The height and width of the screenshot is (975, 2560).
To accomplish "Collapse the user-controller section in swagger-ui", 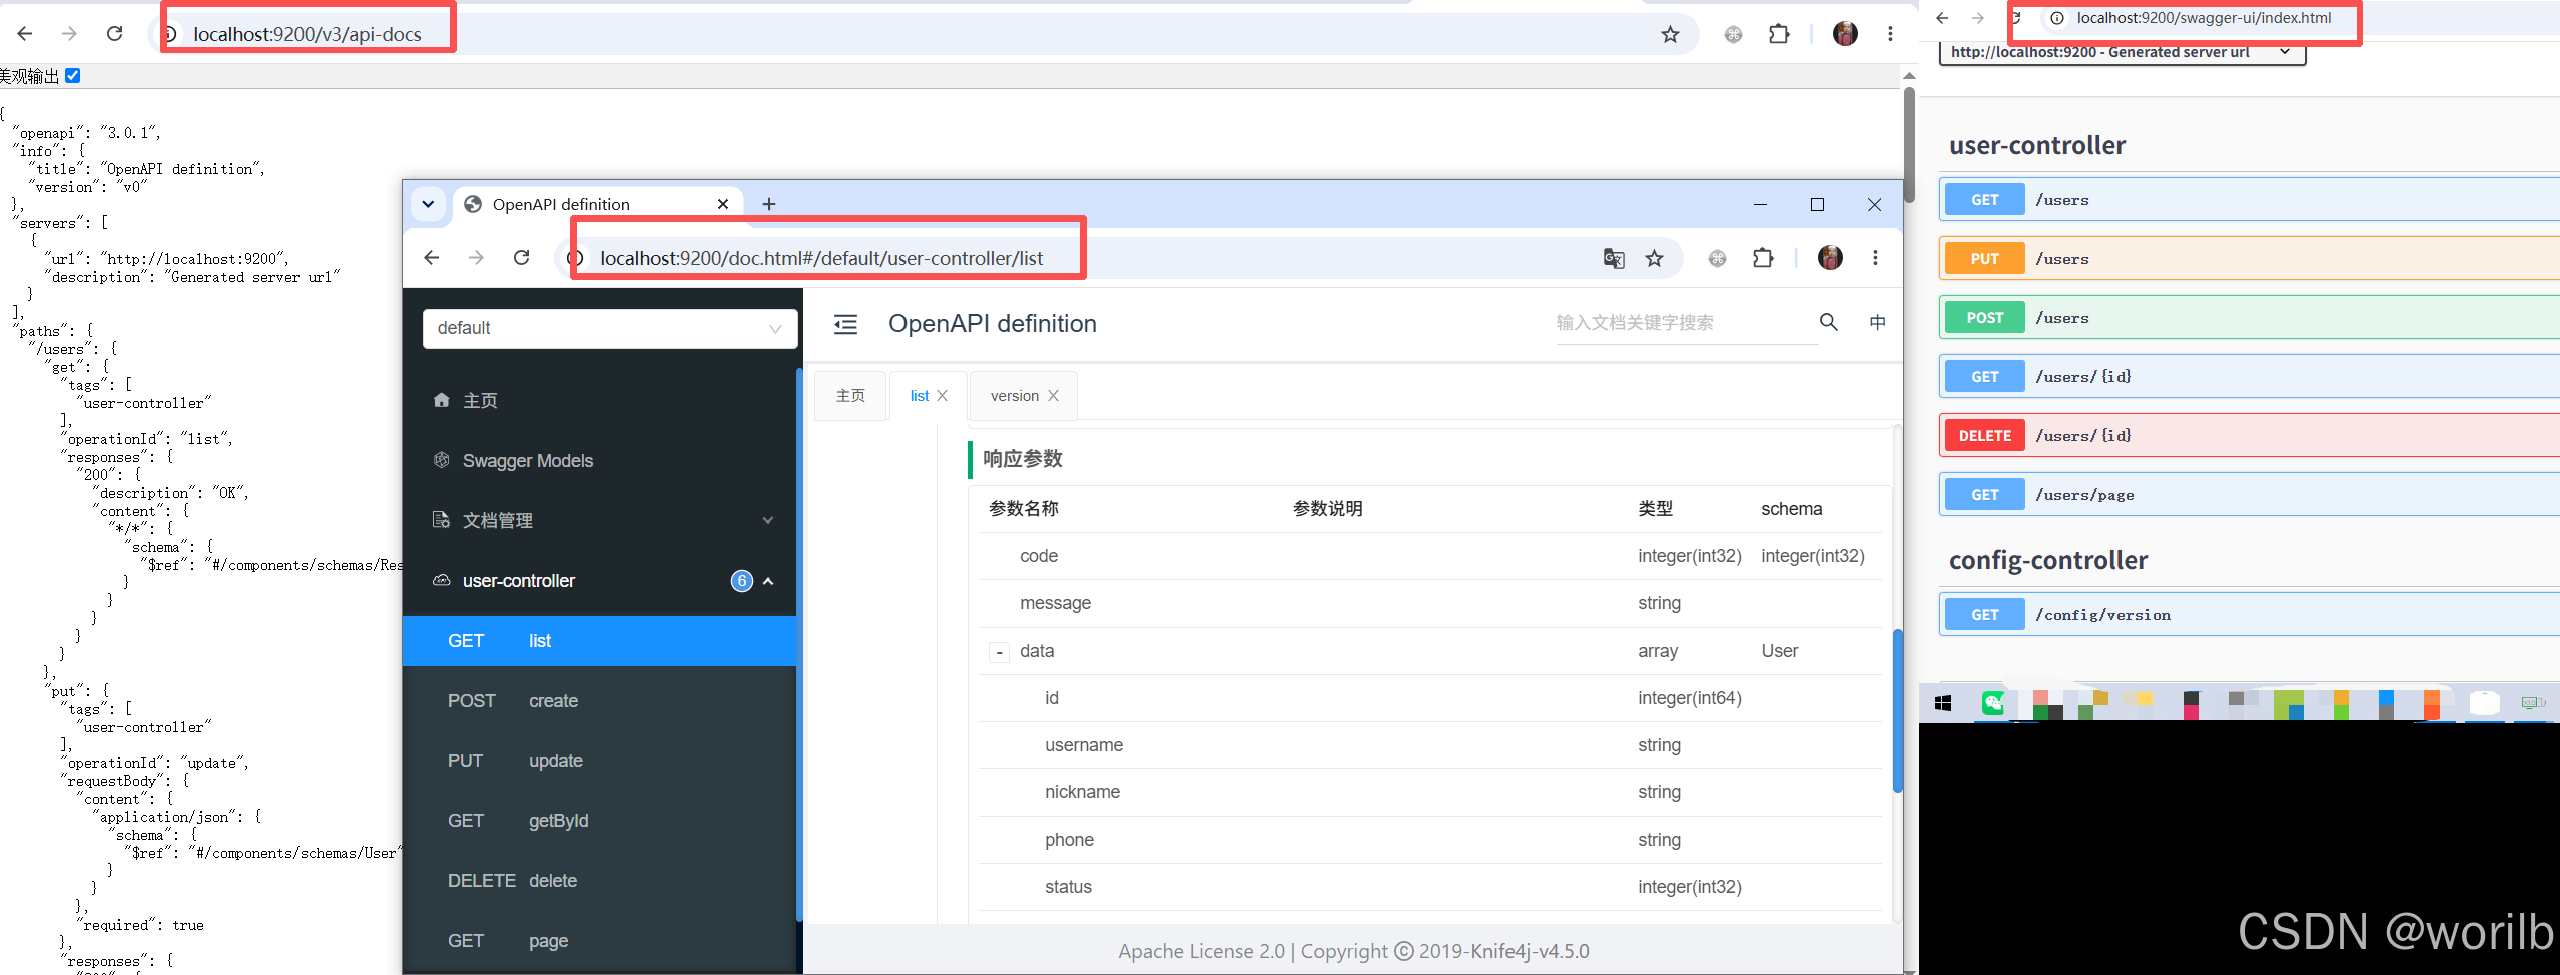I will pos(2038,145).
